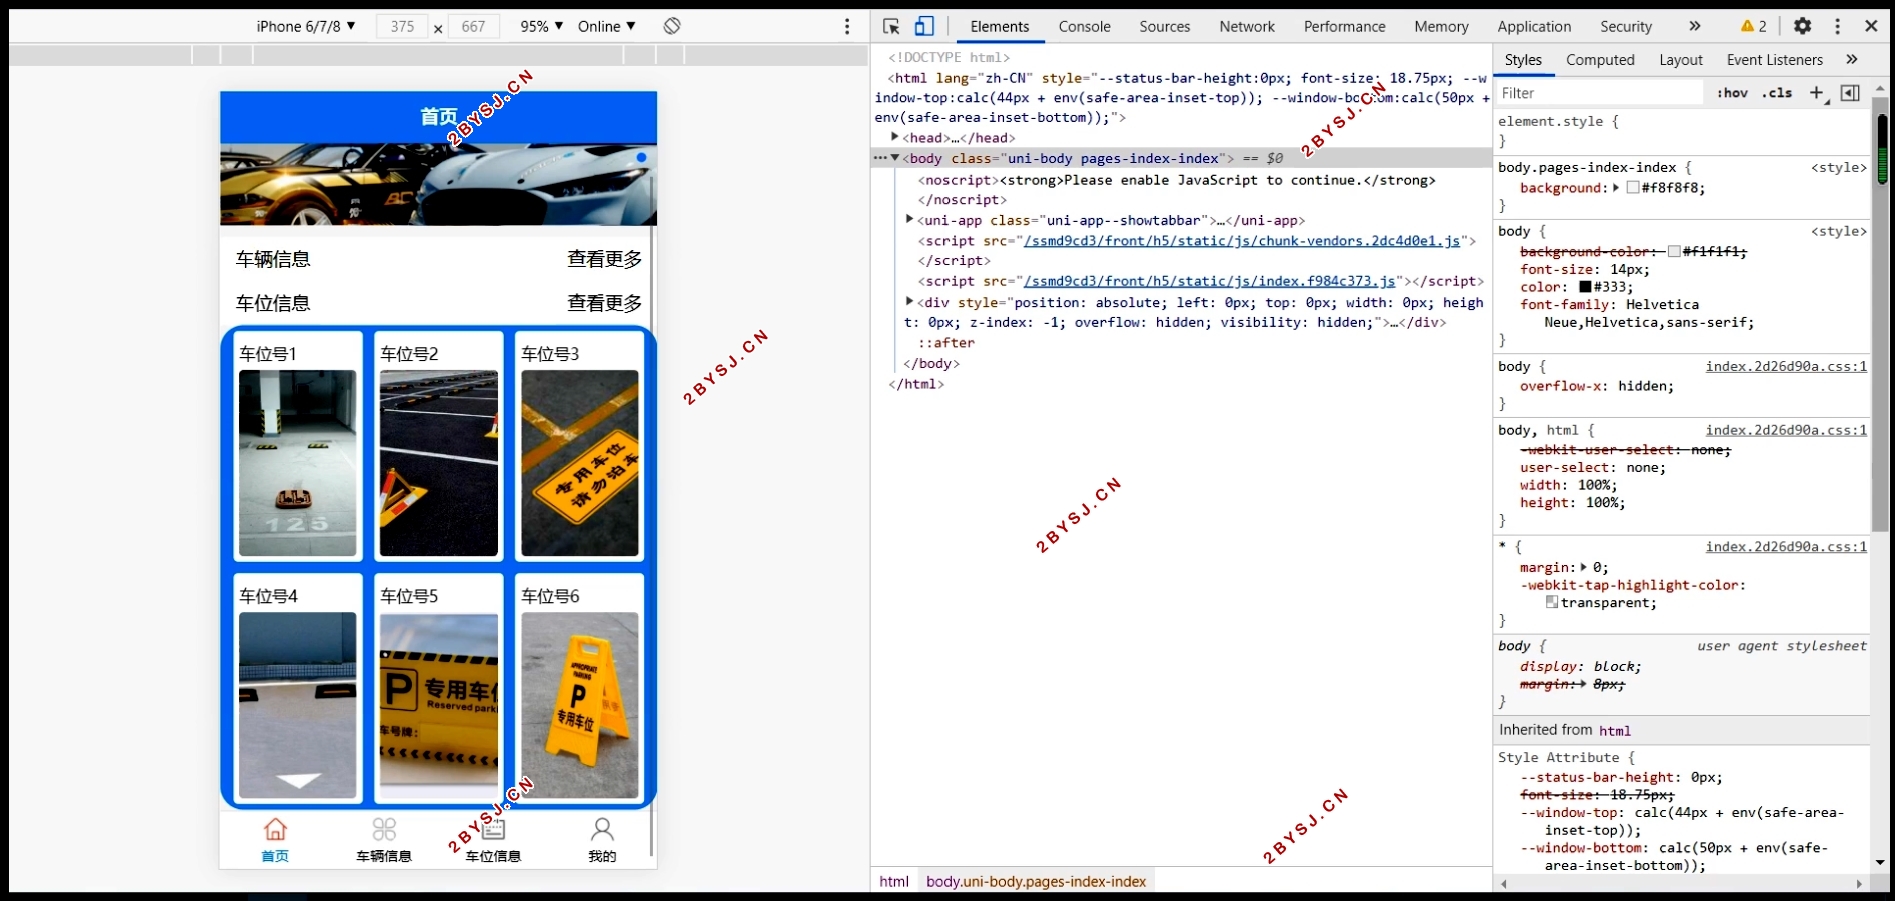The image size is (1895, 901).
Task: Click the #333 color swatch
Action: (1585, 287)
